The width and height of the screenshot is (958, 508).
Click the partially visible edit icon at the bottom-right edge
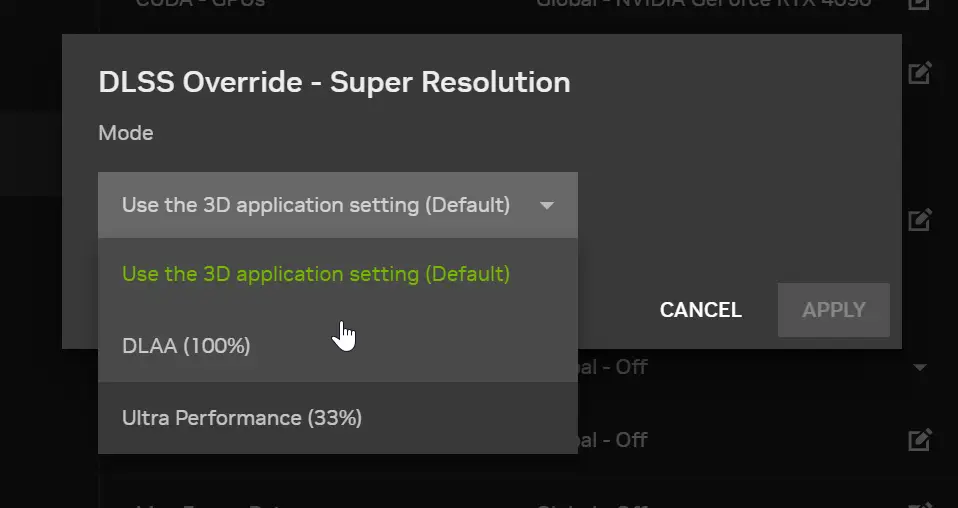click(x=920, y=504)
